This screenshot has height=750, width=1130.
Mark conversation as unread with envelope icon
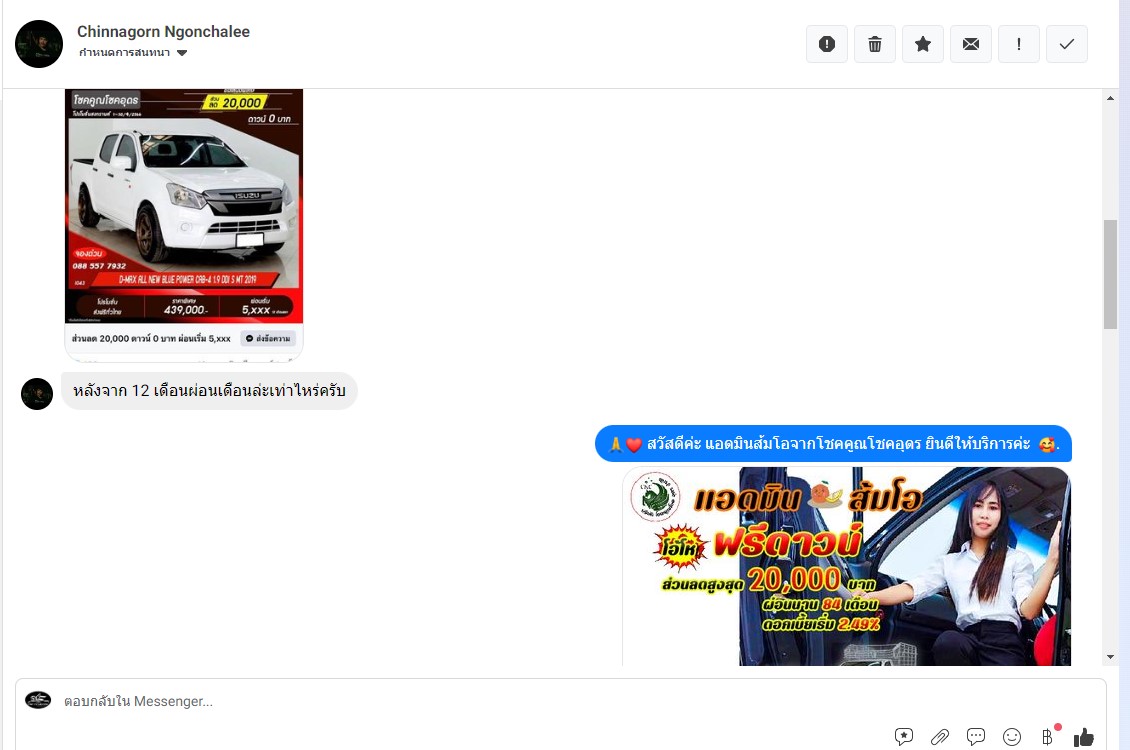[x=971, y=44]
